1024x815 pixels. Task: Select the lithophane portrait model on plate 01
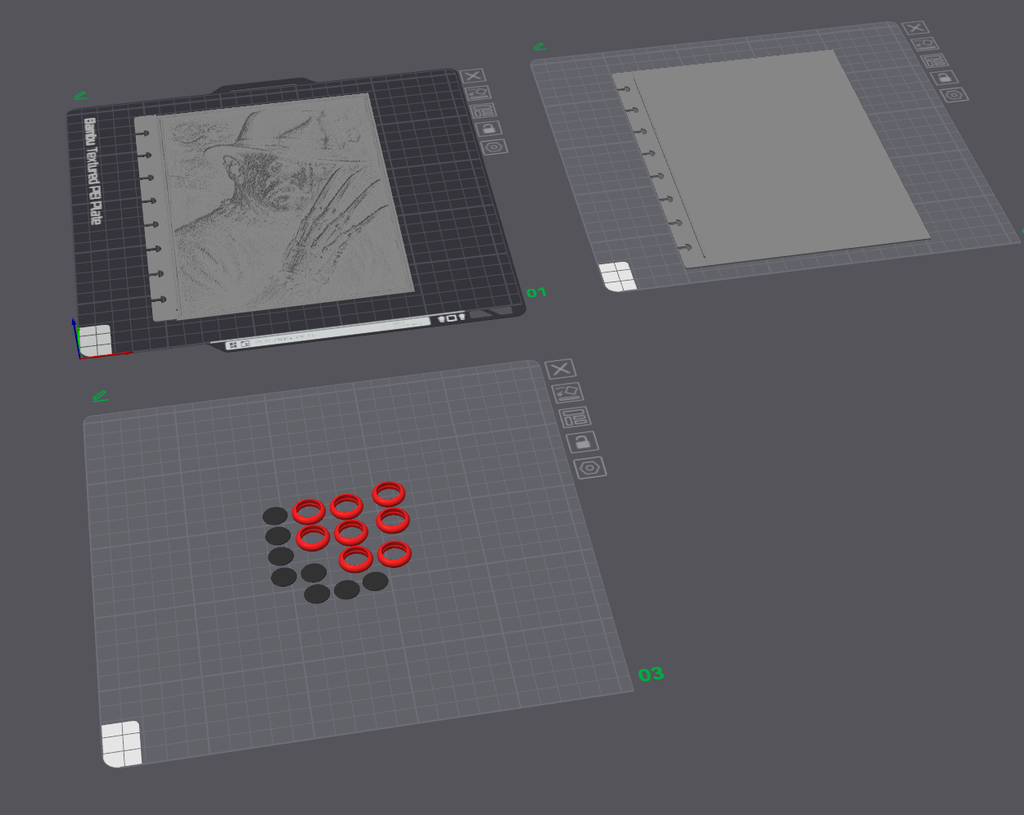tap(274, 206)
